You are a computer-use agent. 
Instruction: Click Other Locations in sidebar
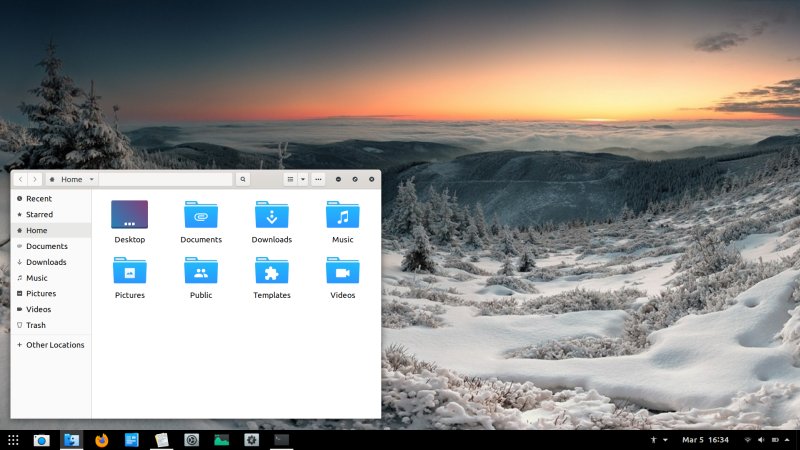coord(55,345)
